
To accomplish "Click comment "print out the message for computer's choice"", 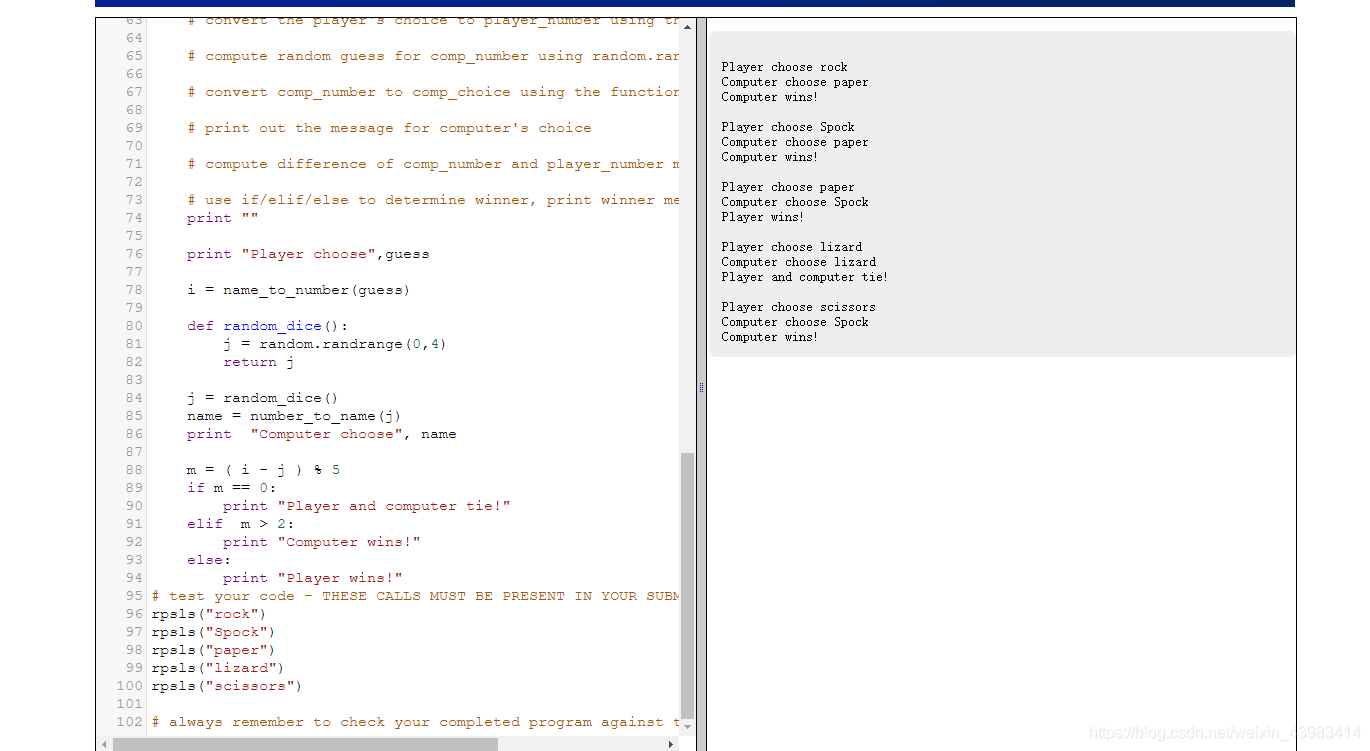I will [389, 128].
